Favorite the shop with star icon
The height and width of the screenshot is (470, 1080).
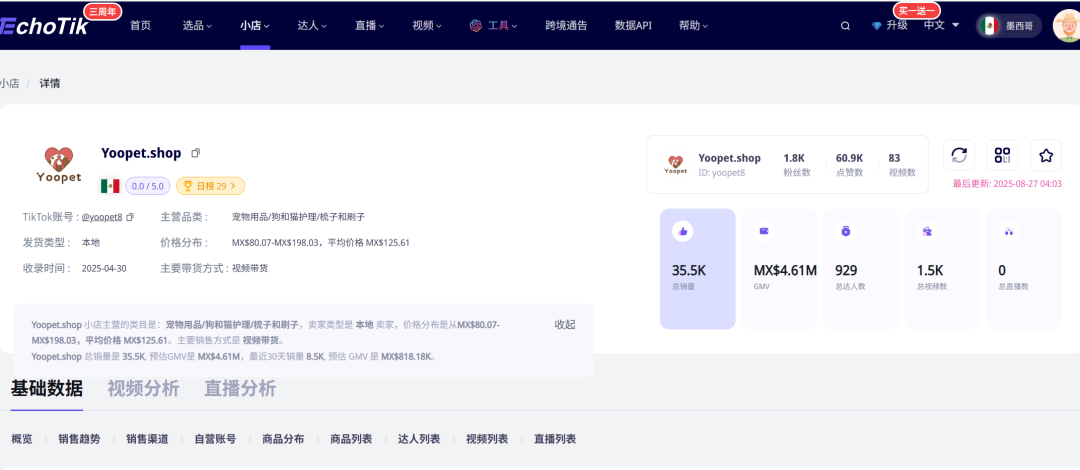coord(1046,155)
